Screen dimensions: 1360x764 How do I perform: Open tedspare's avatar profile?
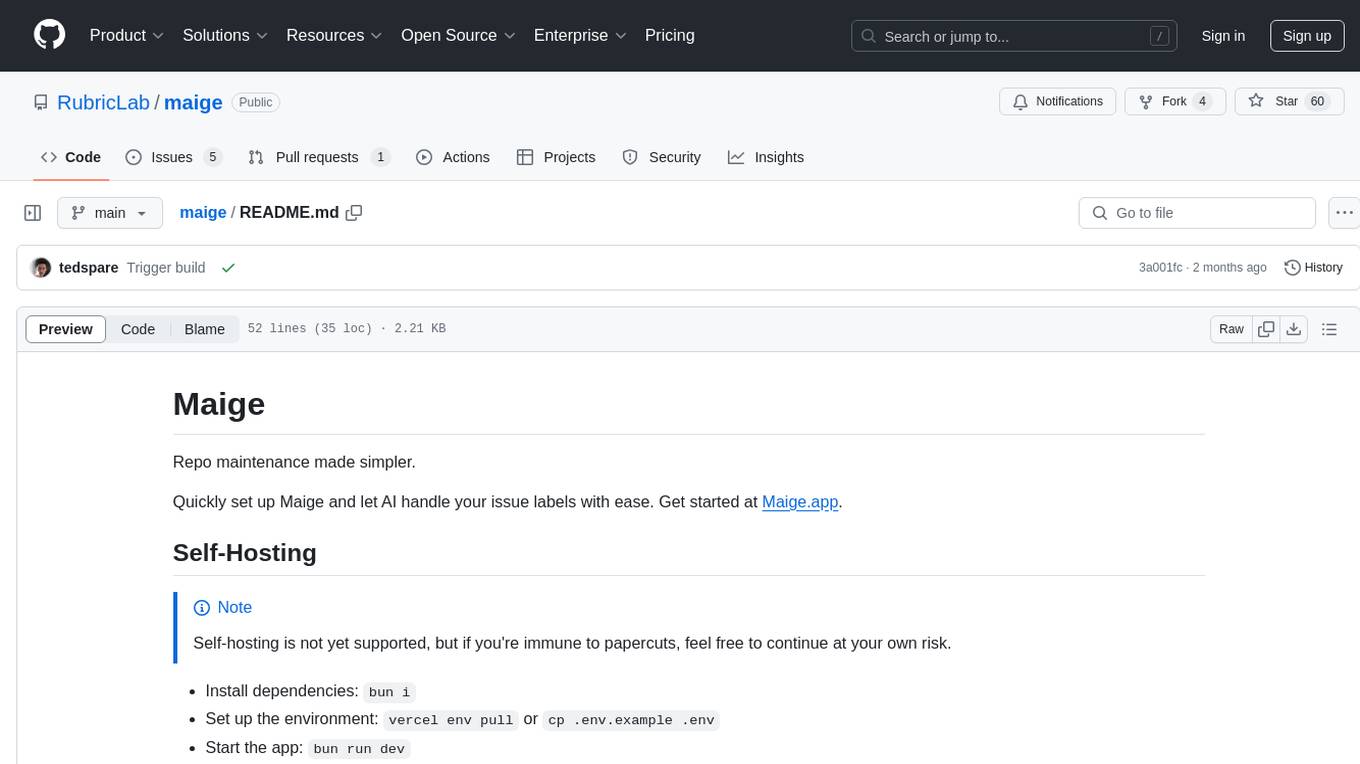[41, 268]
